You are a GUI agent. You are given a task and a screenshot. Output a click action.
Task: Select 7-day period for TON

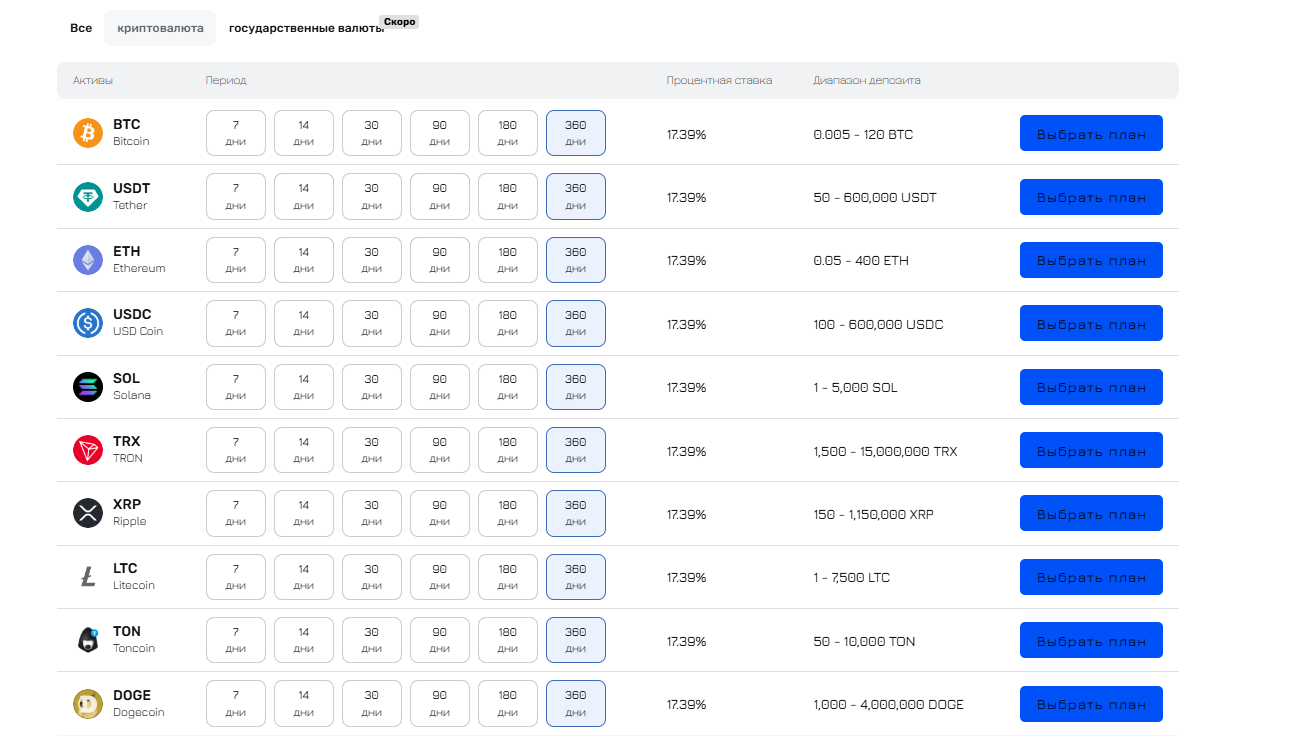point(236,640)
